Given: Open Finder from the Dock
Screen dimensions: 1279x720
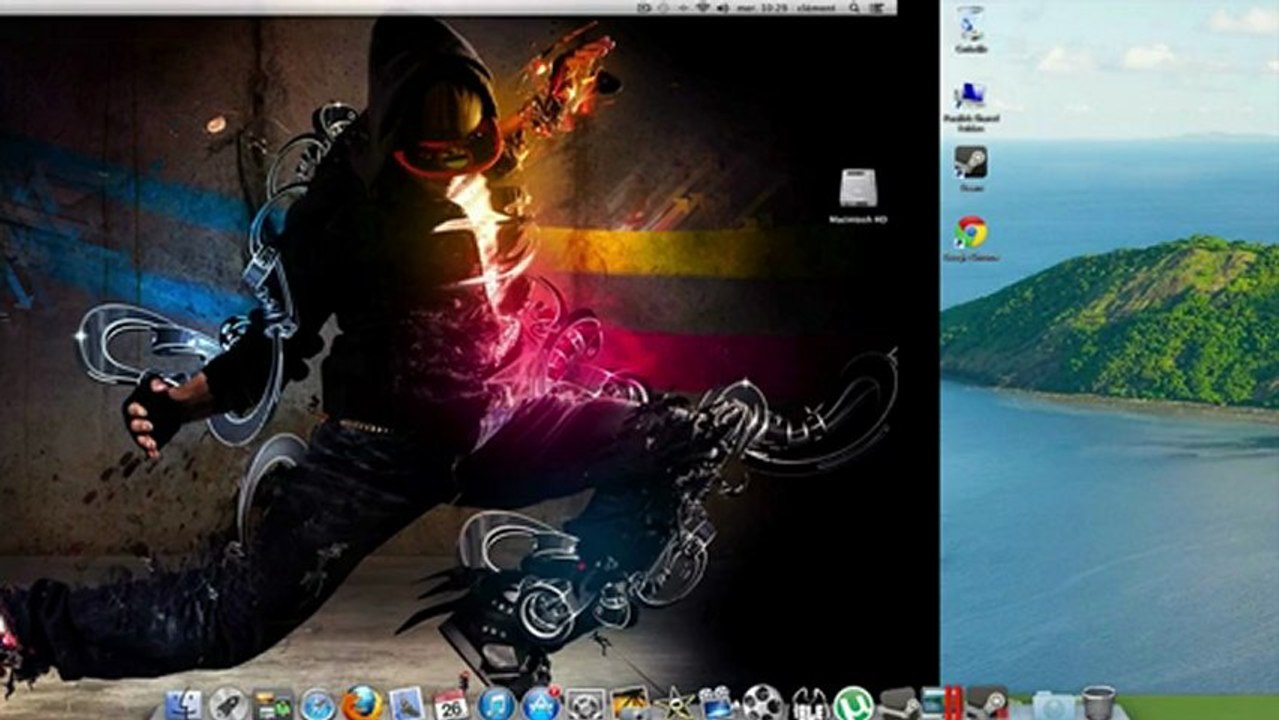Looking at the screenshot, I should click(x=184, y=705).
